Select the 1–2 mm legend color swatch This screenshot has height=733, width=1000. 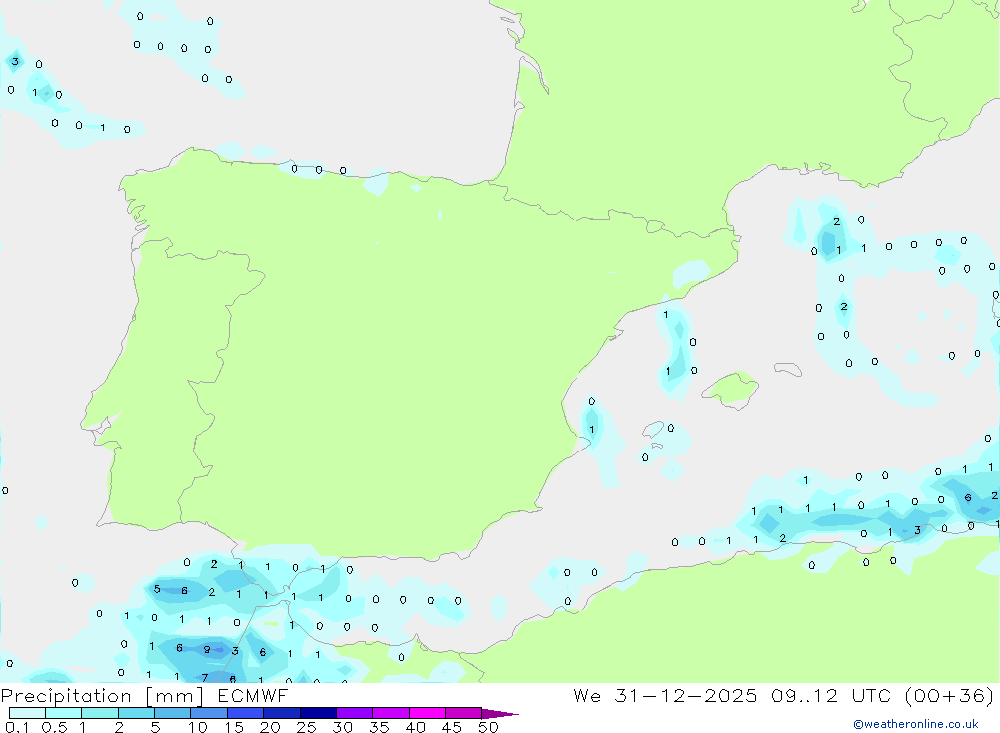tap(100, 713)
